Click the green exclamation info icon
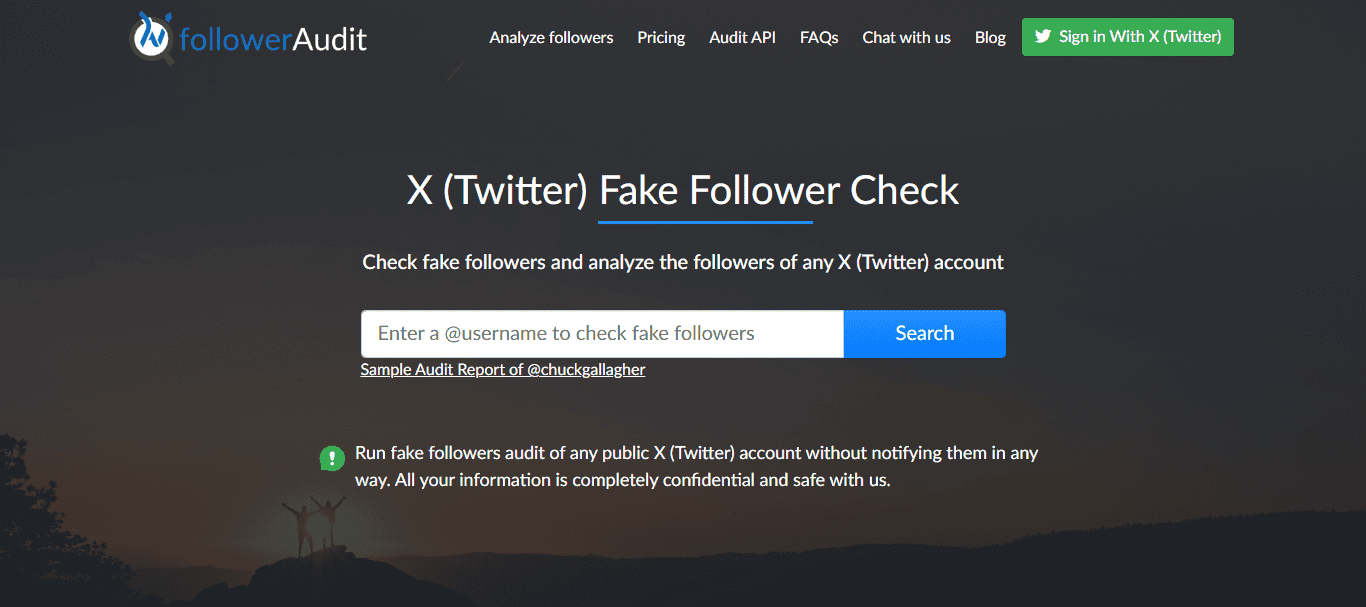Screen dimensions: 1366x607 331,458
